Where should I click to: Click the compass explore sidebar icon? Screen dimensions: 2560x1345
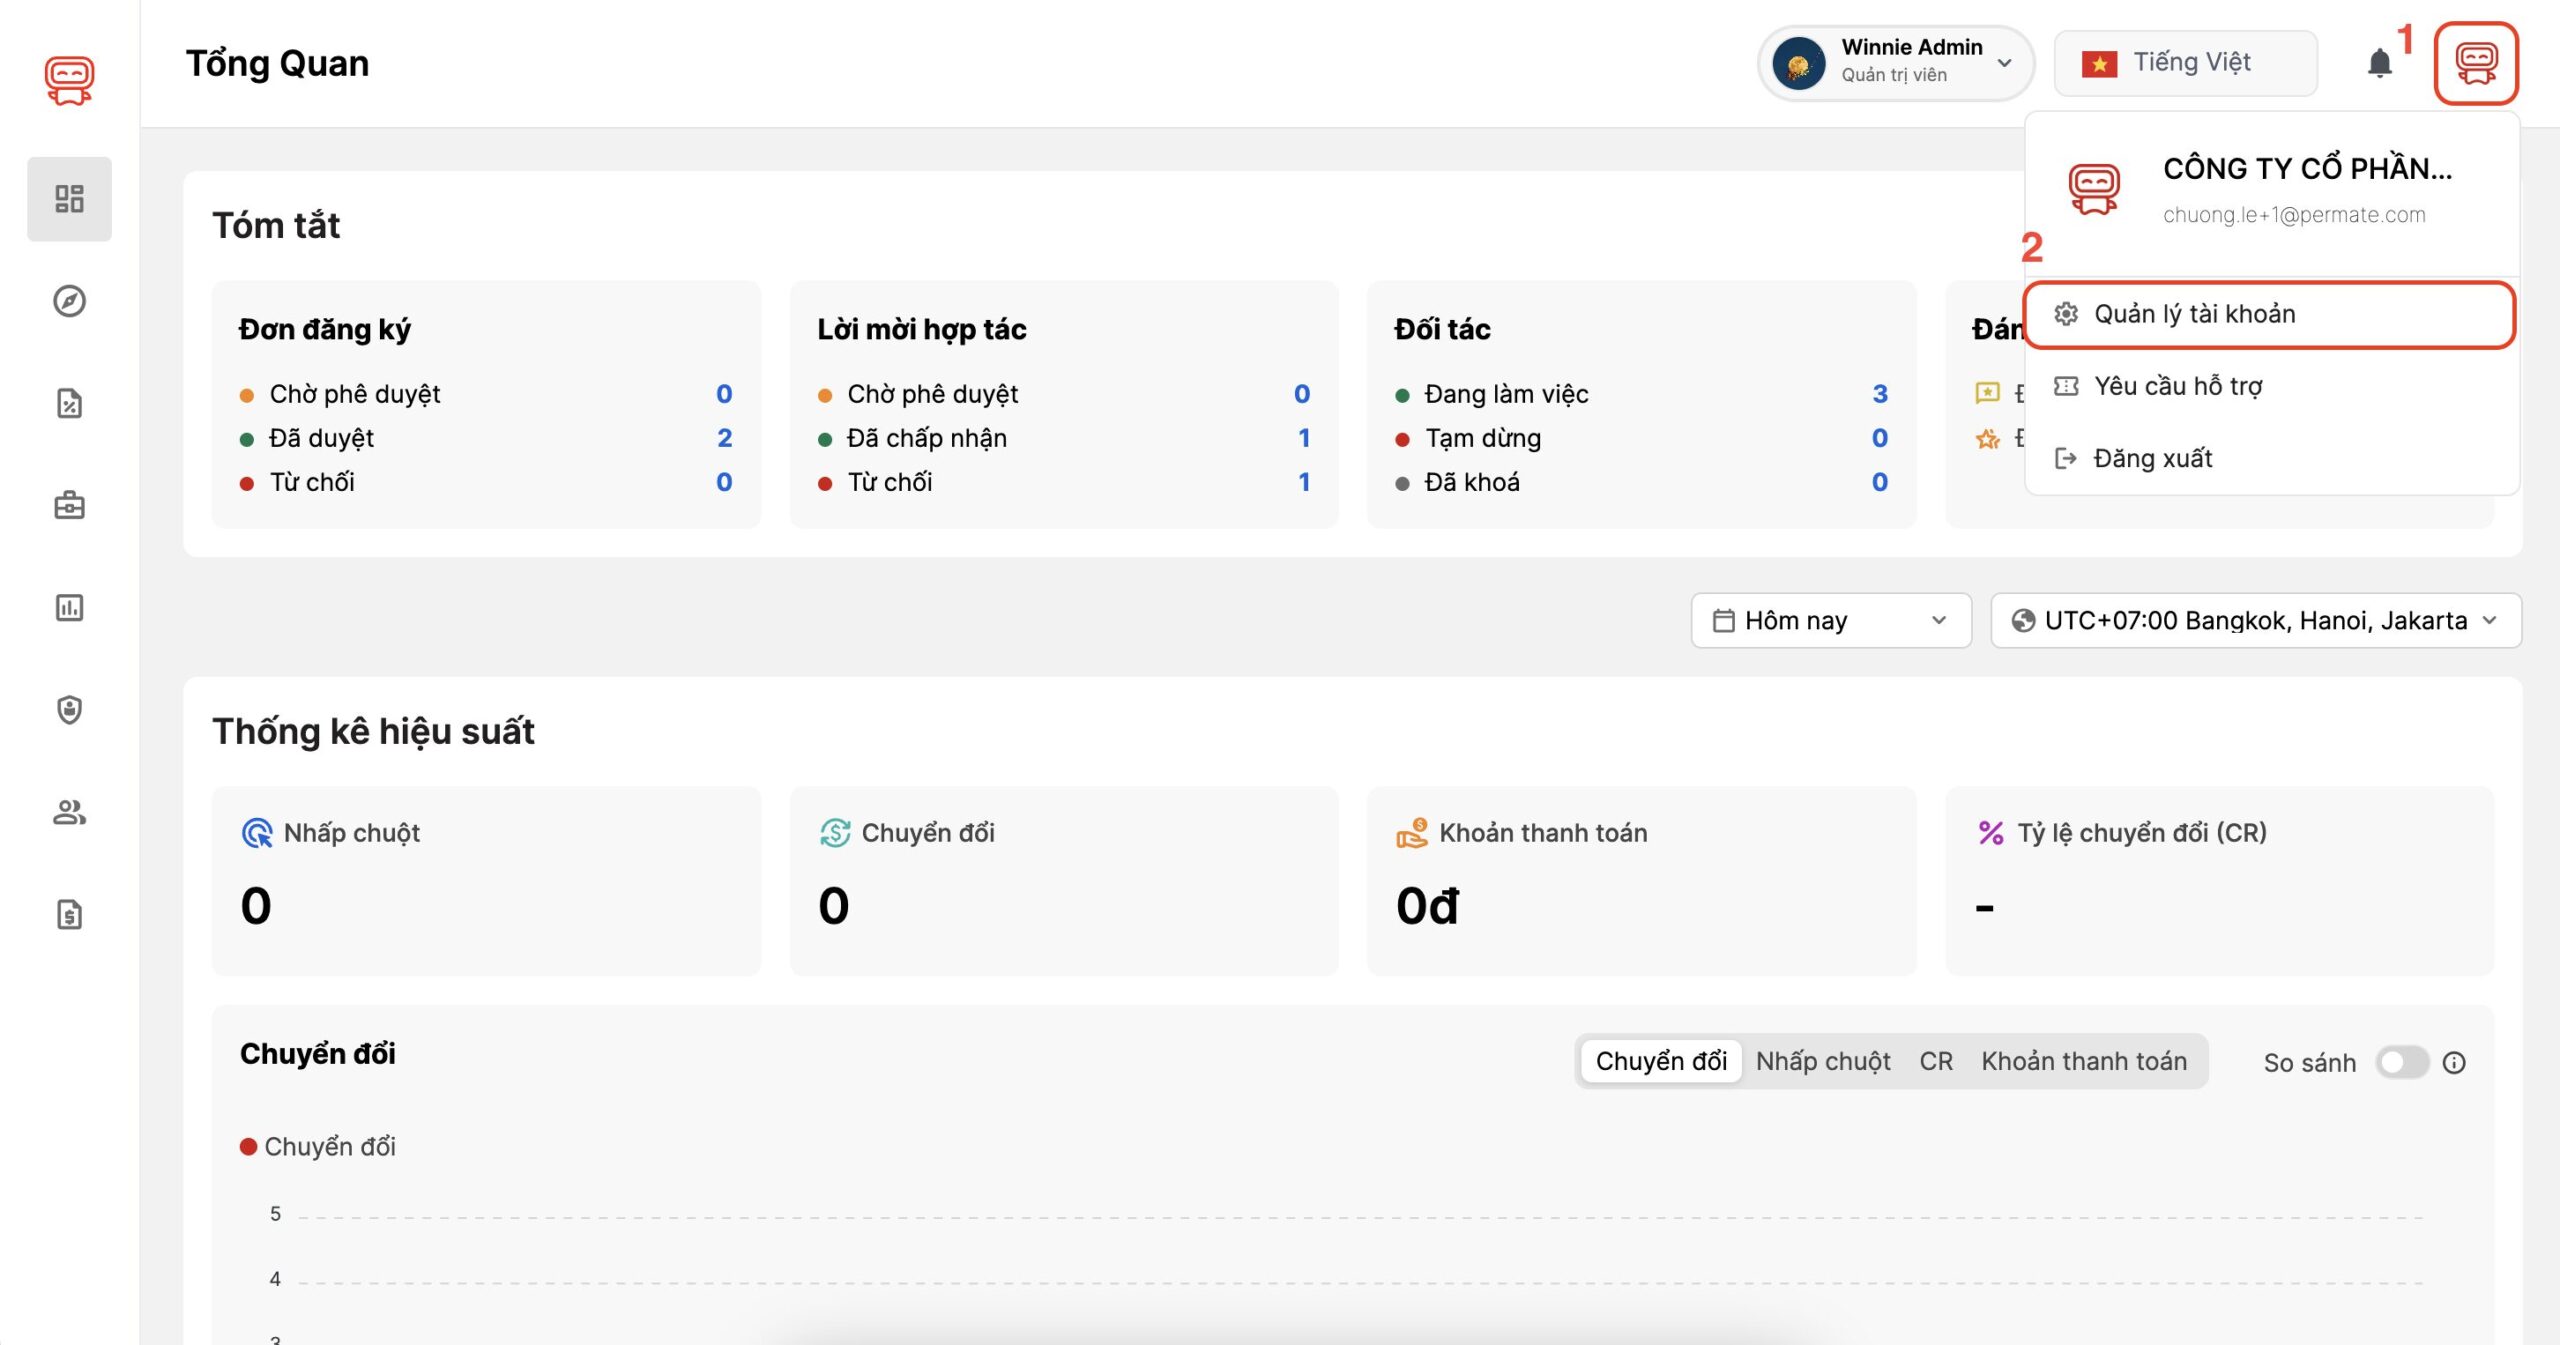[x=69, y=301]
